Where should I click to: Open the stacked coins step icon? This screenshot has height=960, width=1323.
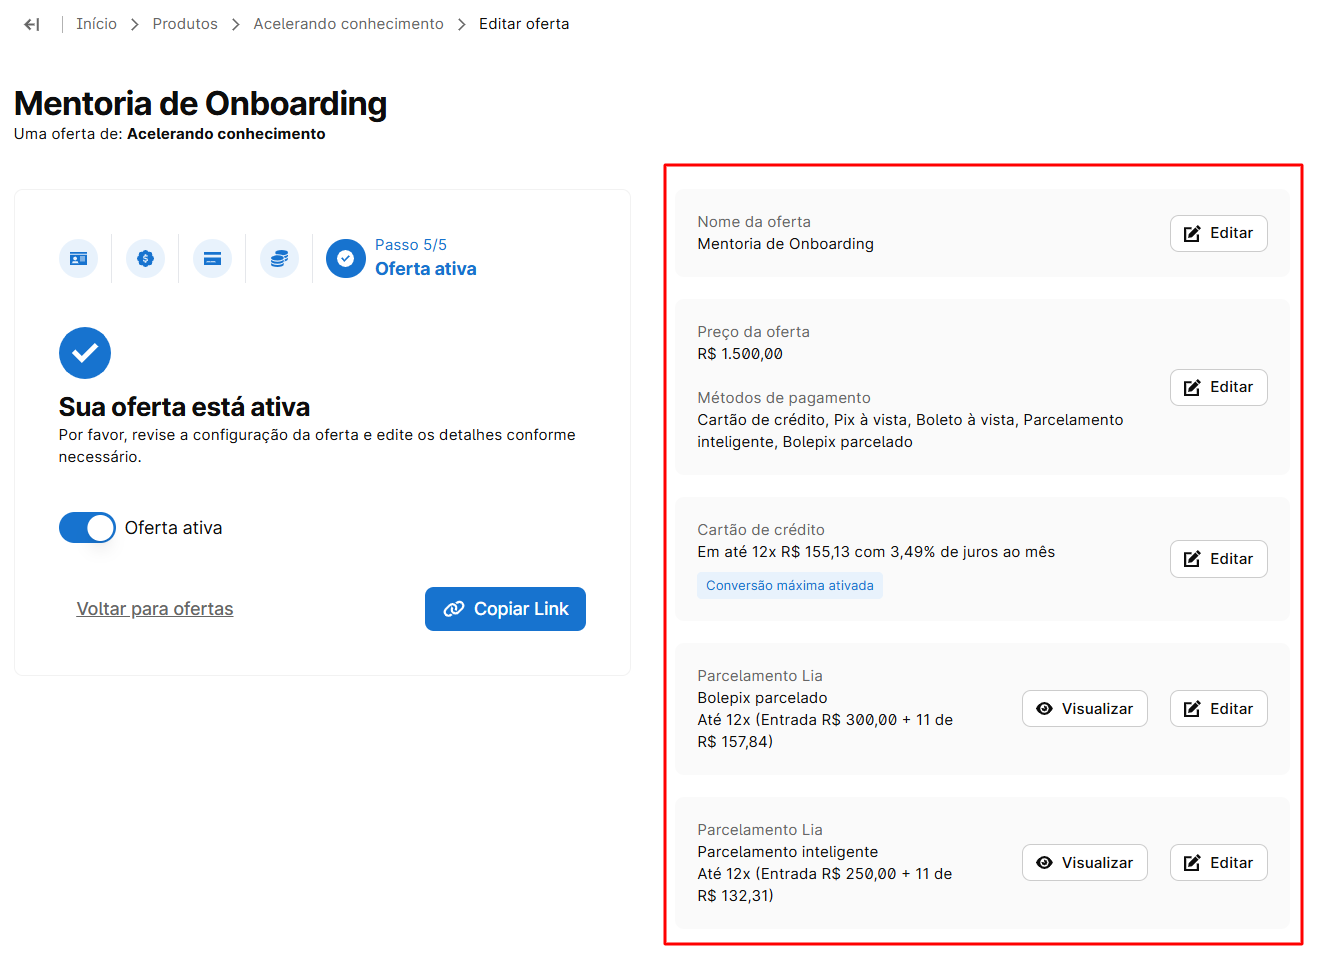[x=279, y=259]
